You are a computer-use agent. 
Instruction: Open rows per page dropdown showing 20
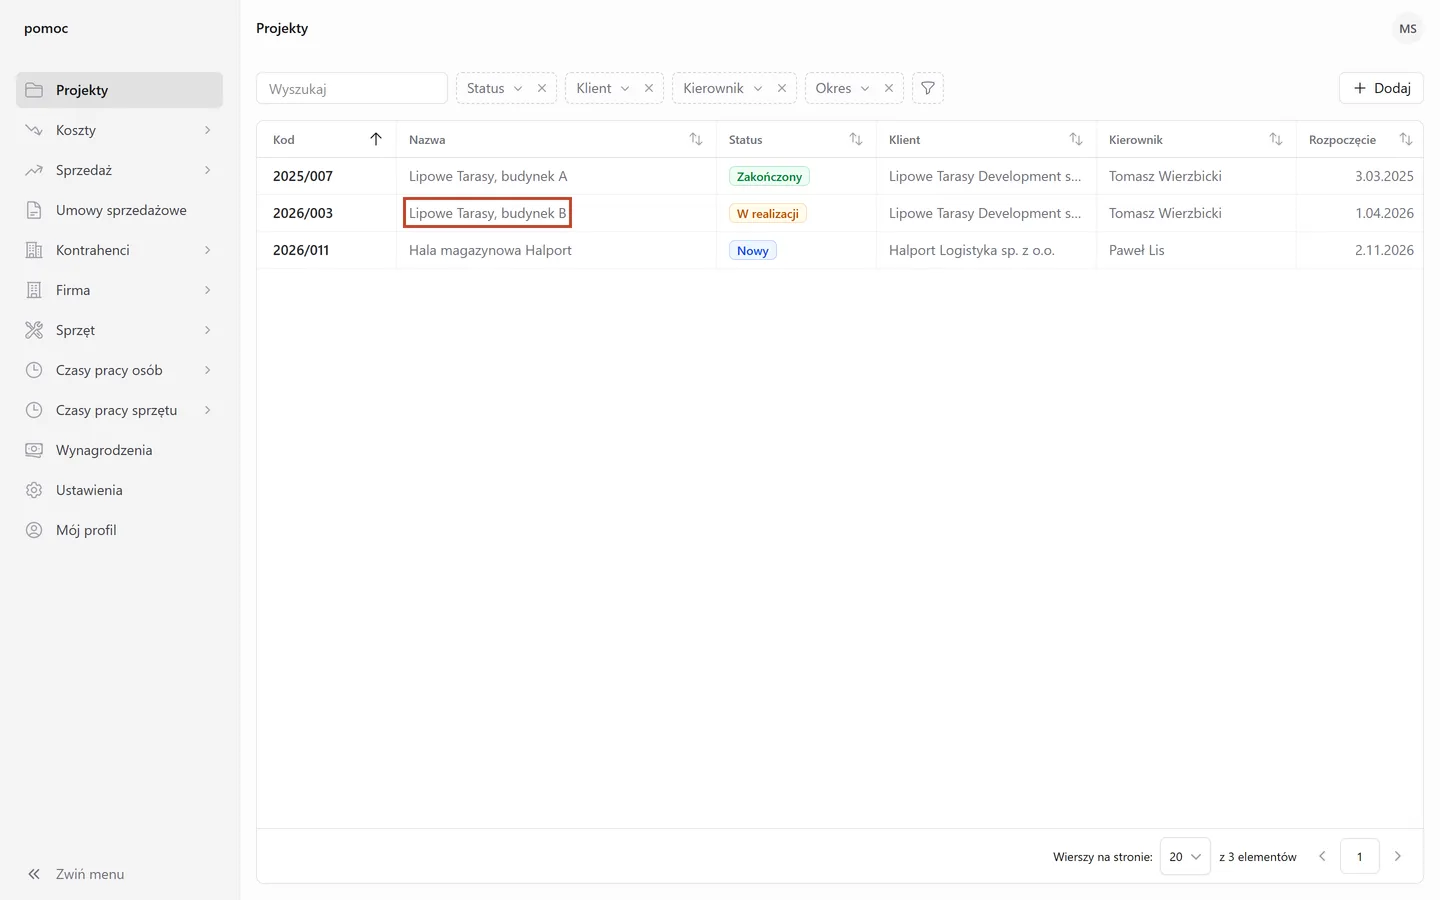pyautogui.click(x=1185, y=857)
